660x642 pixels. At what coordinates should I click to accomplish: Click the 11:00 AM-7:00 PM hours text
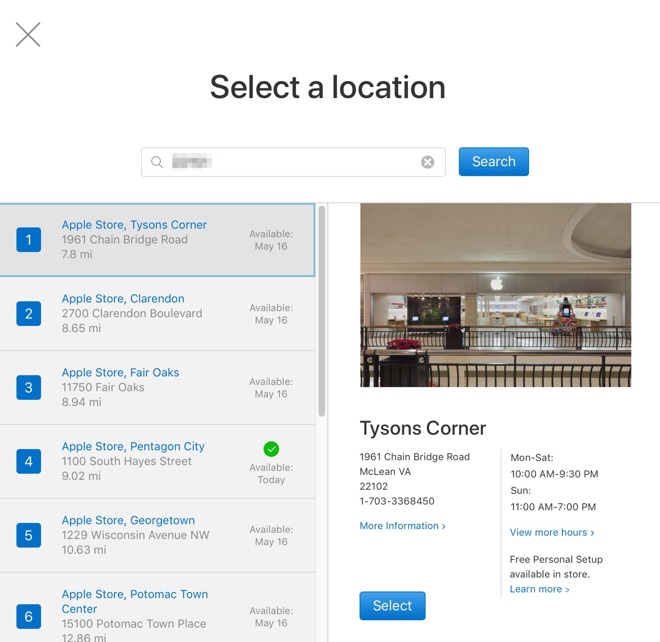click(x=553, y=507)
